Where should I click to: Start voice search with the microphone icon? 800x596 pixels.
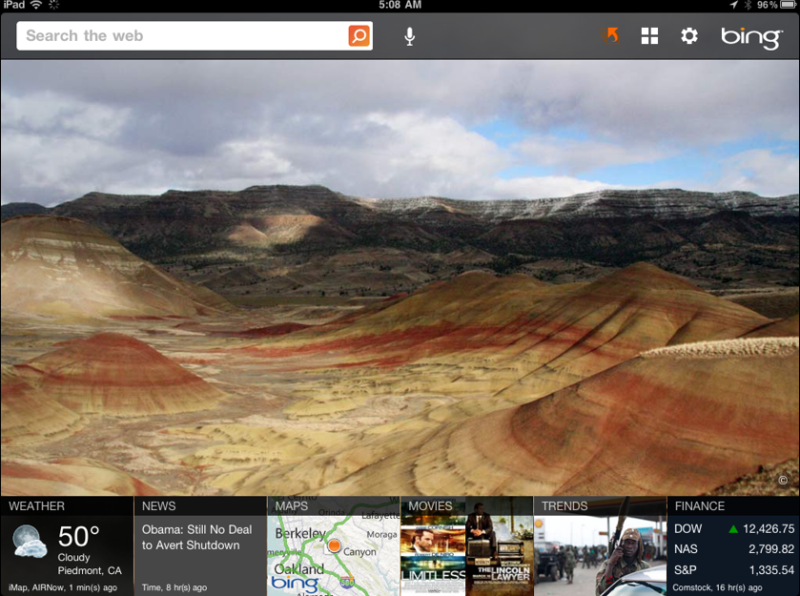410,36
